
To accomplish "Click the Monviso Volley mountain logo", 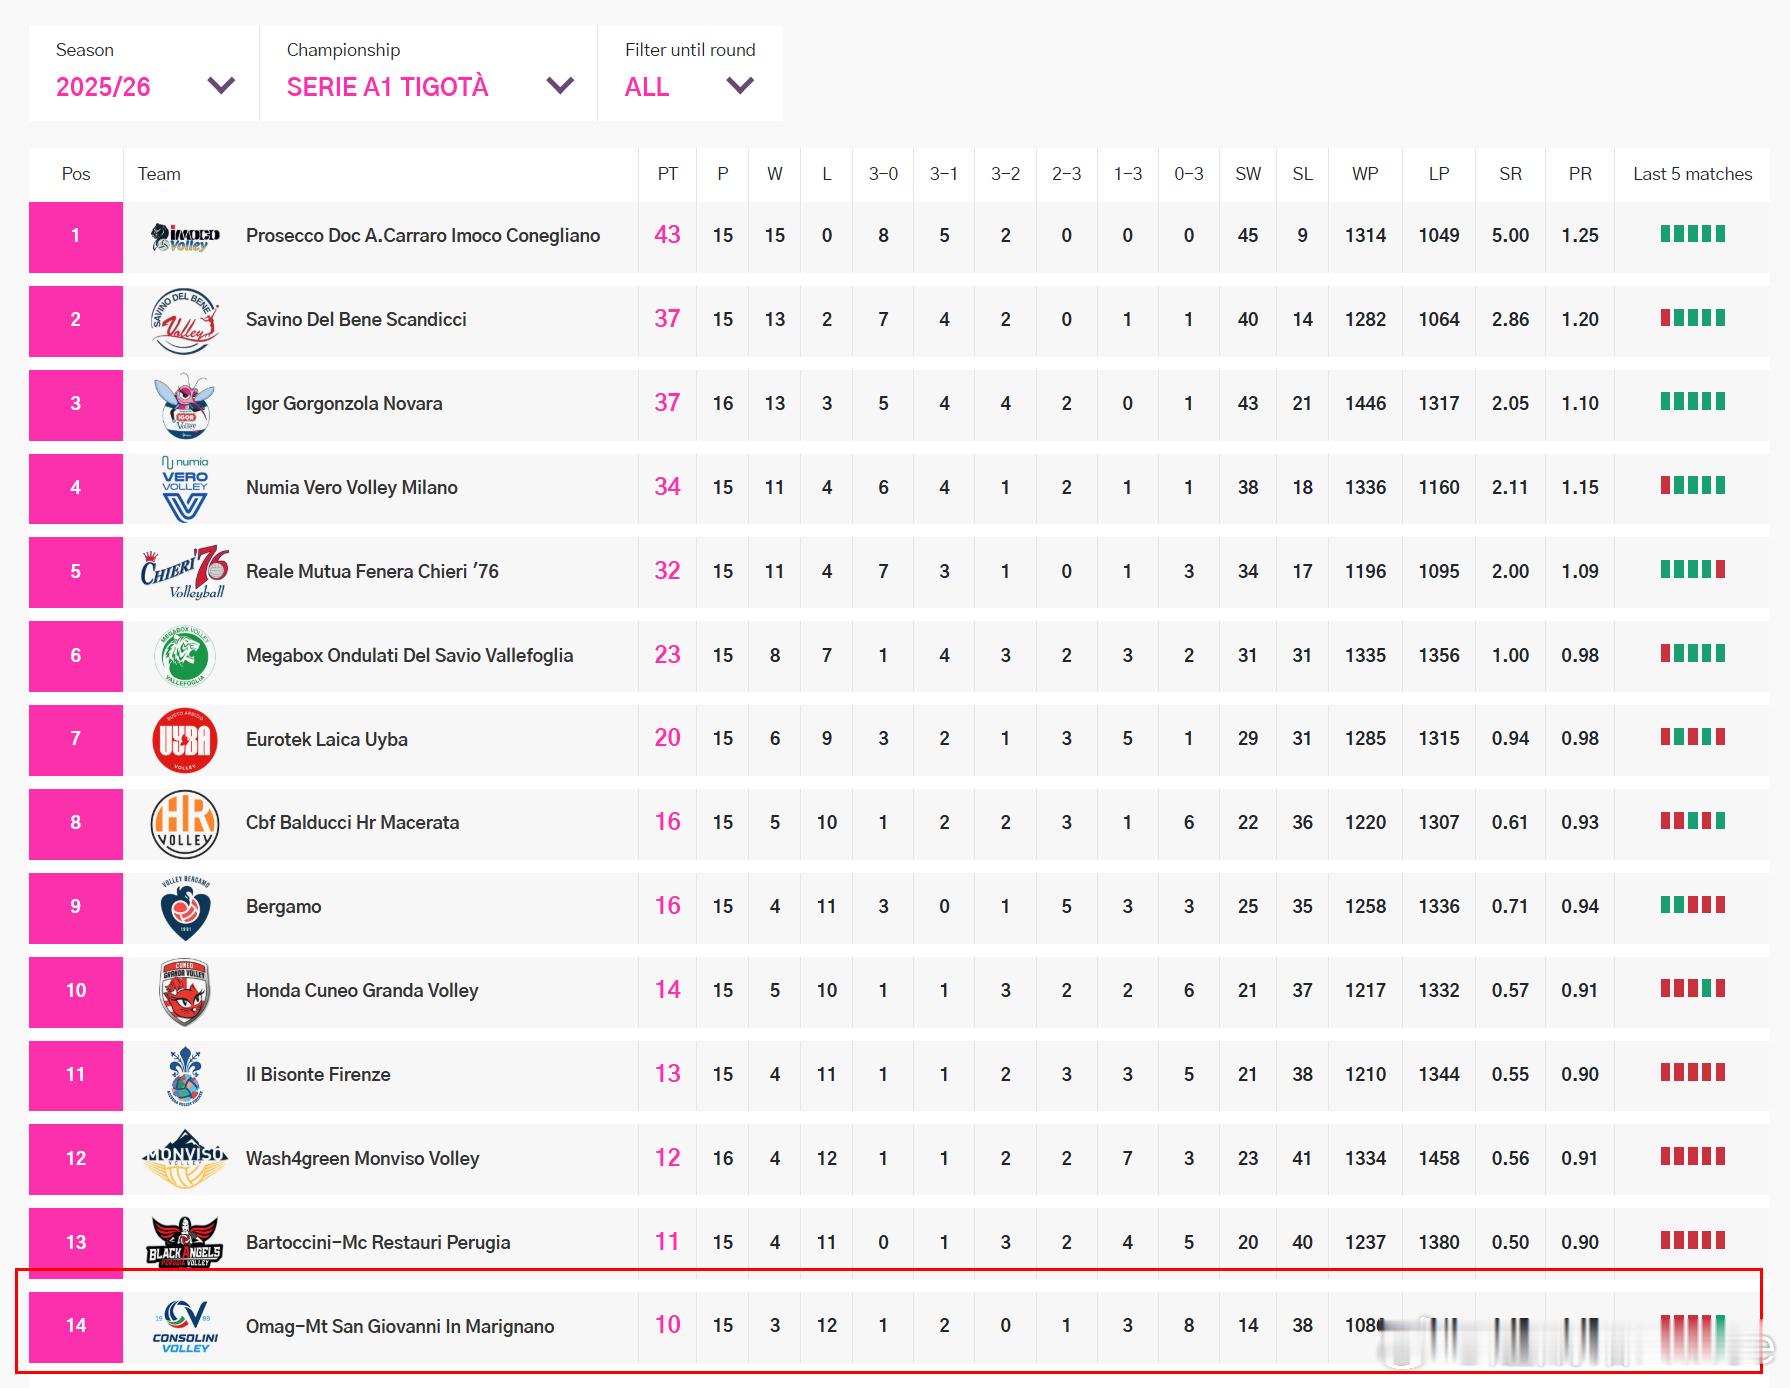I will (x=185, y=1159).
